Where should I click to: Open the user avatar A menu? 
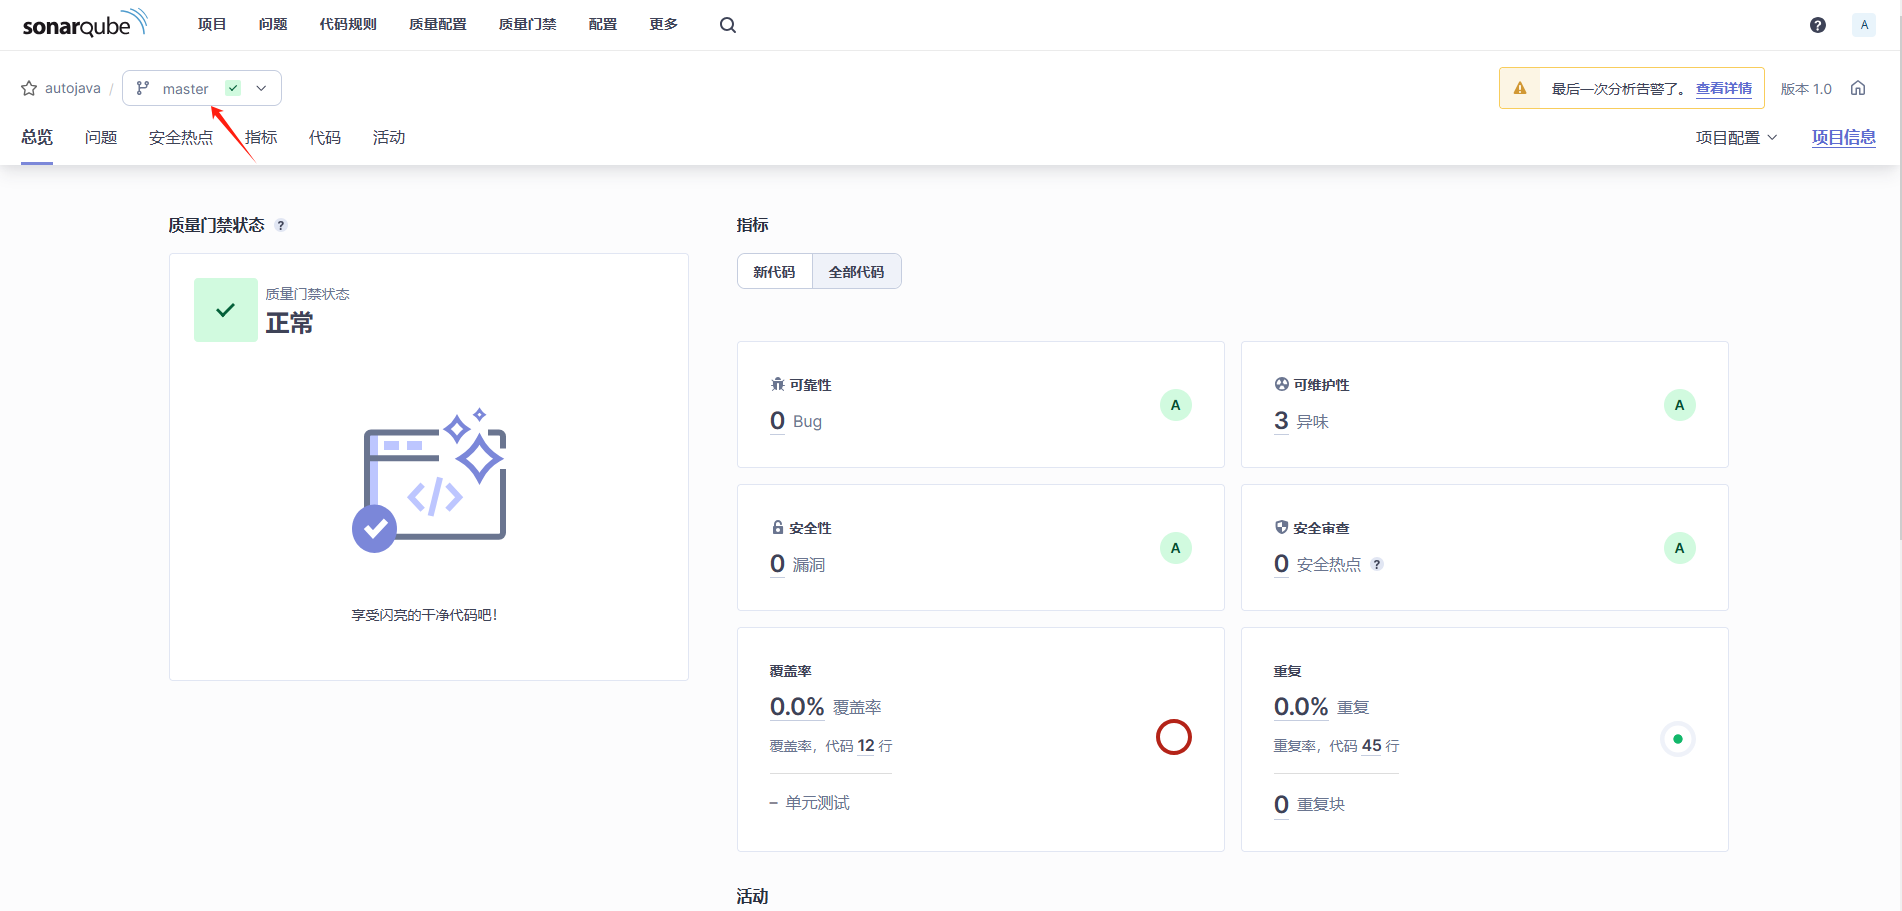tap(1864, 25)
